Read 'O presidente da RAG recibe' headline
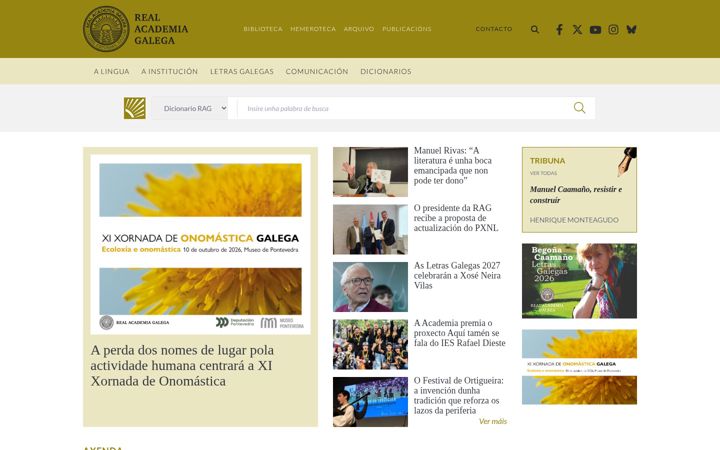720x450 pixels. [456, 218]
